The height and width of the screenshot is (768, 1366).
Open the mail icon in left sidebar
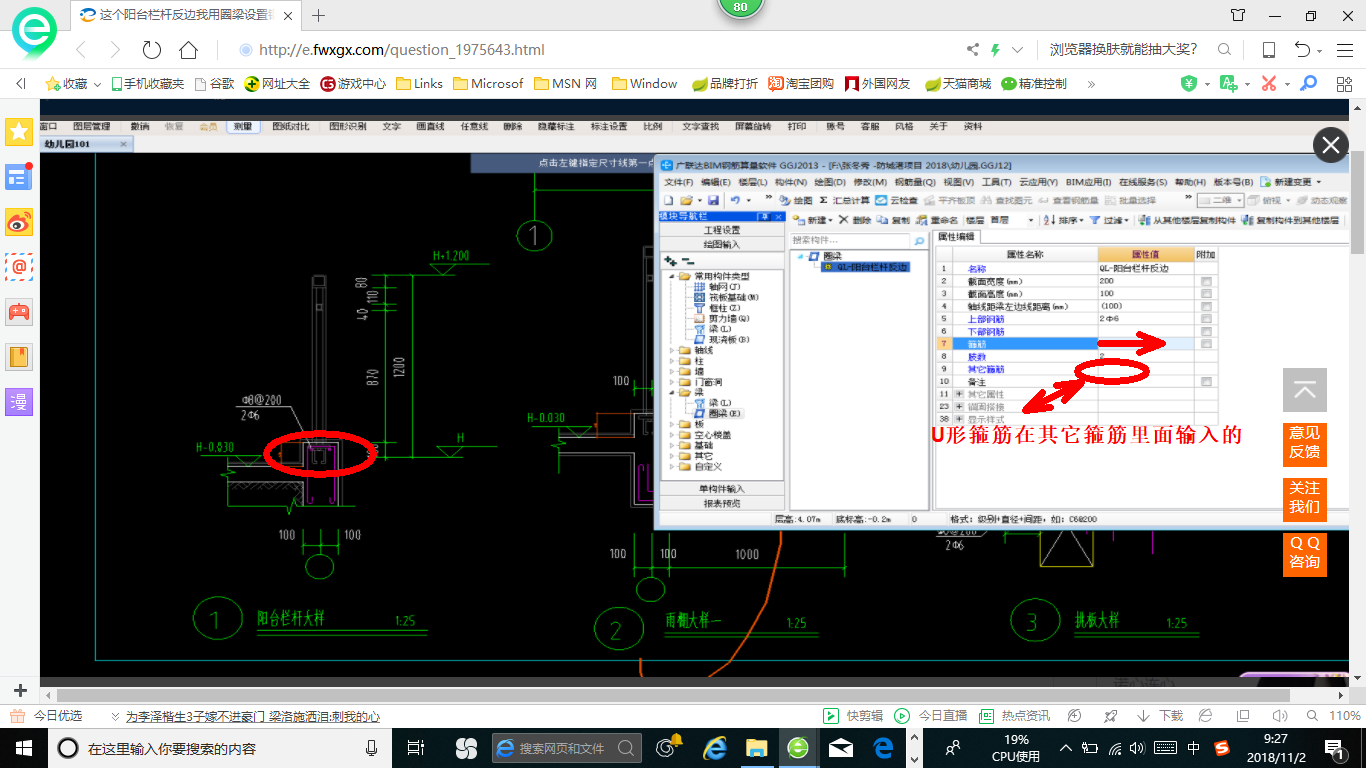pos(19,266)
